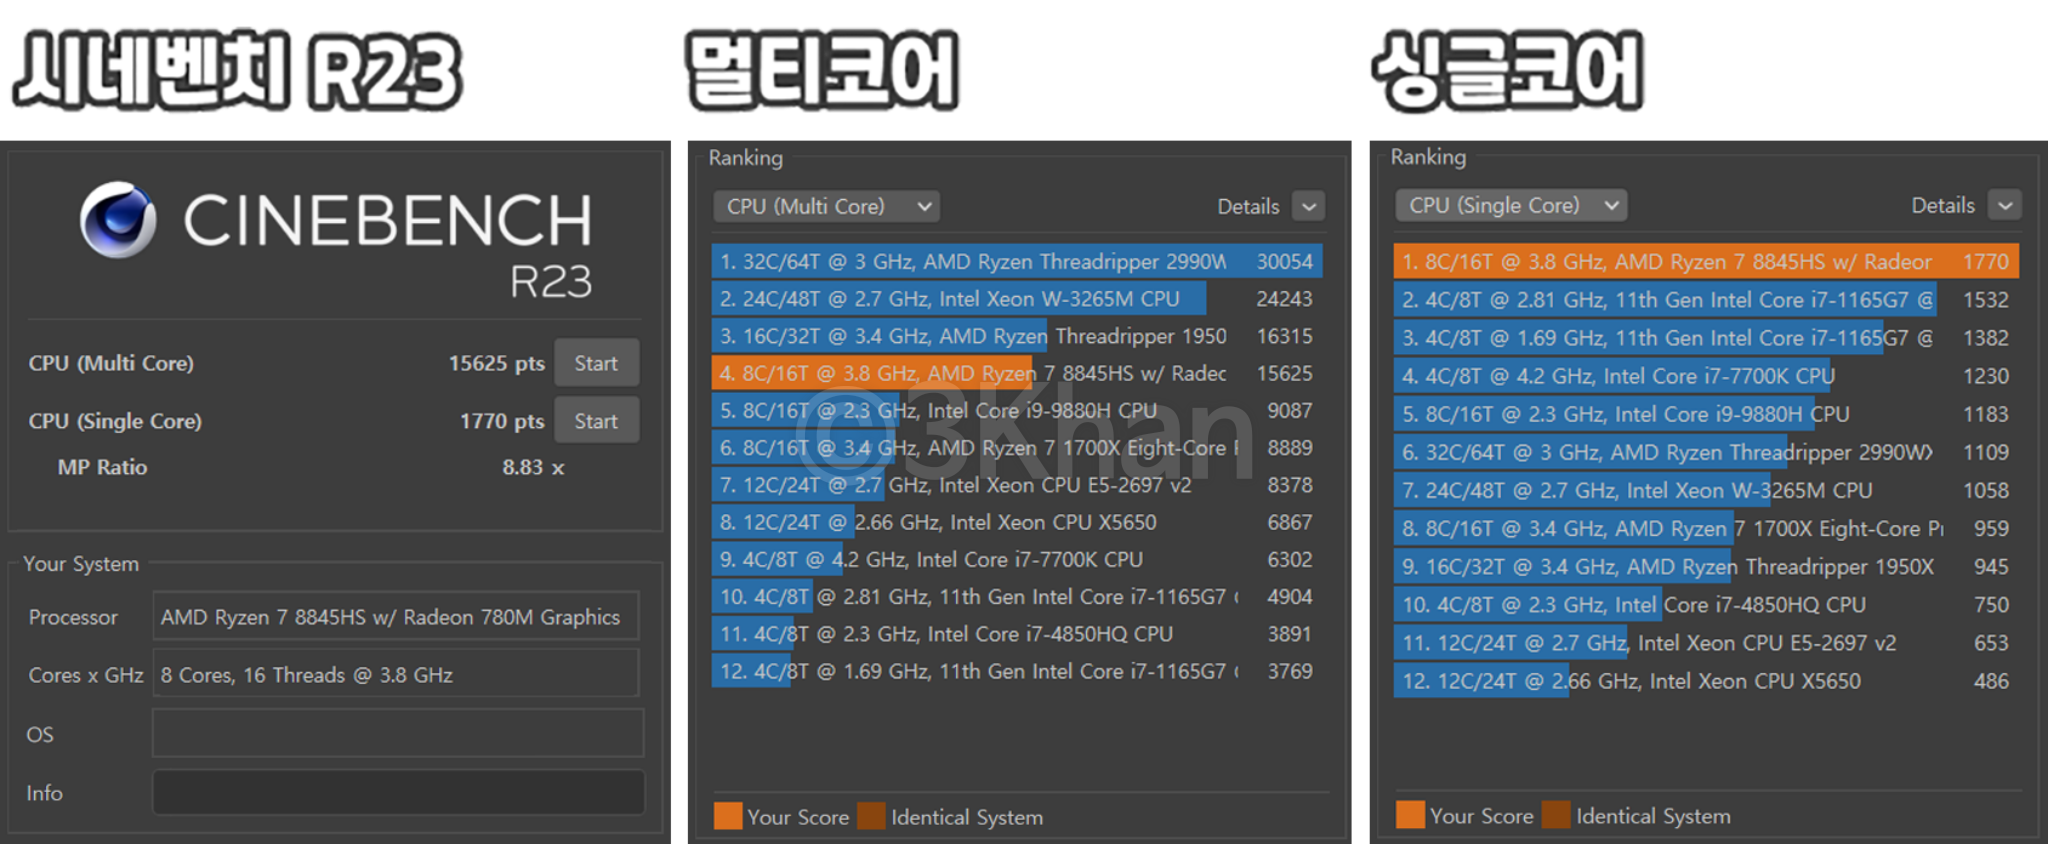Click the Cores x GHz field
Image resolution: width=2048 pixels, height=844 pixels.
pyautogui.click(x=395, y=675)
